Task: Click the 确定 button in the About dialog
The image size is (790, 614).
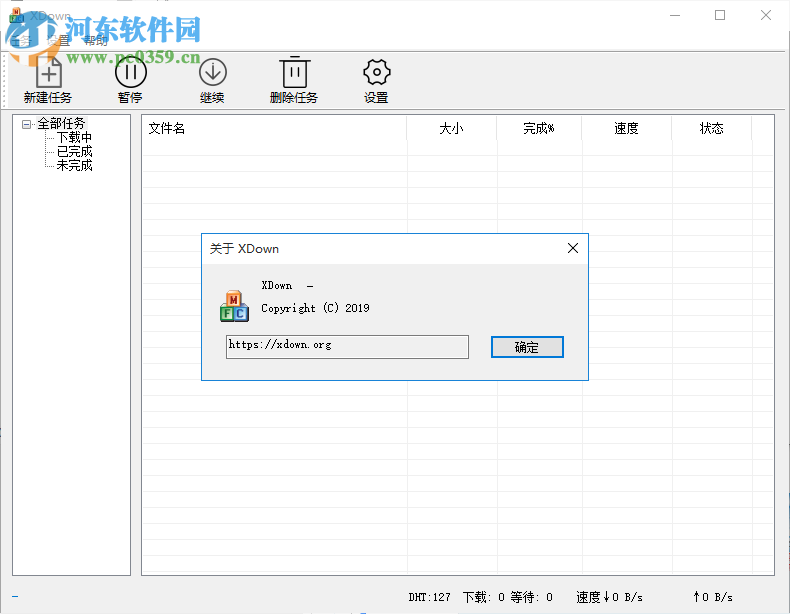Action: [x=527, y=347]
